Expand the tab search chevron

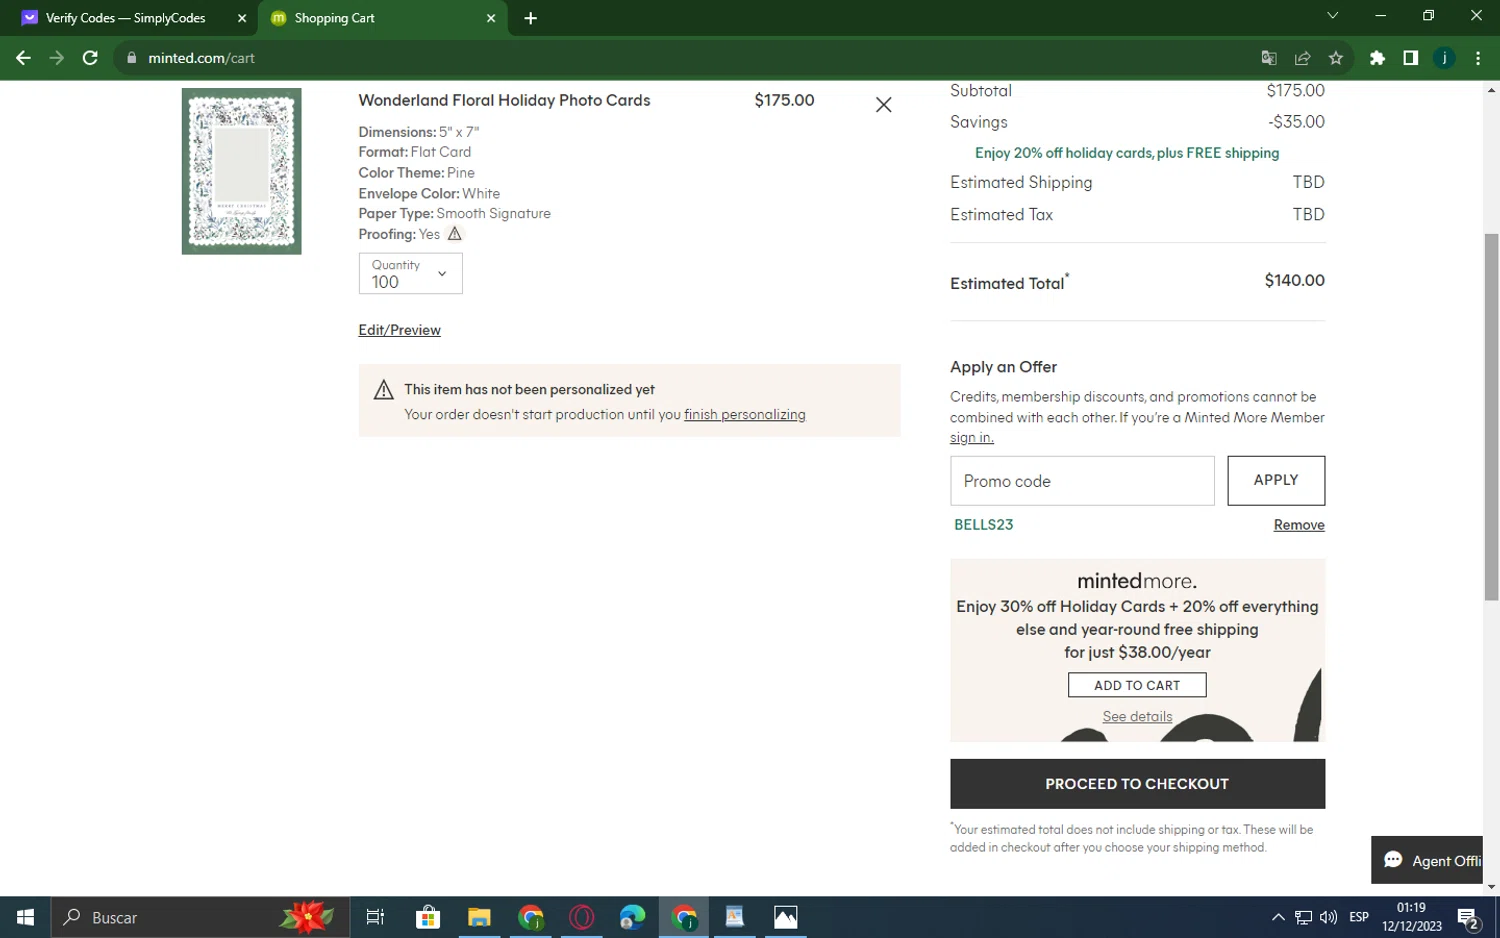coord(1332,16)
